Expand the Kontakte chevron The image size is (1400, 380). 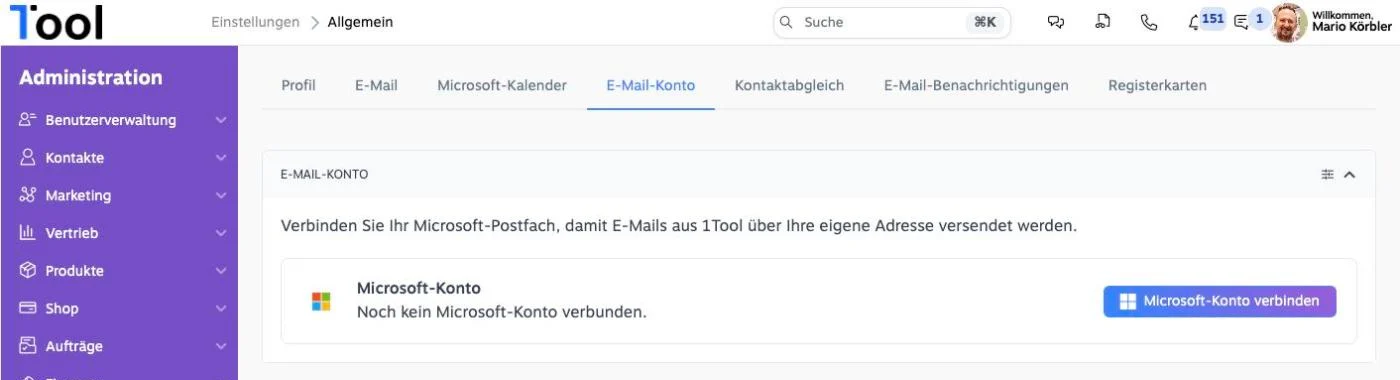[221, 158]
